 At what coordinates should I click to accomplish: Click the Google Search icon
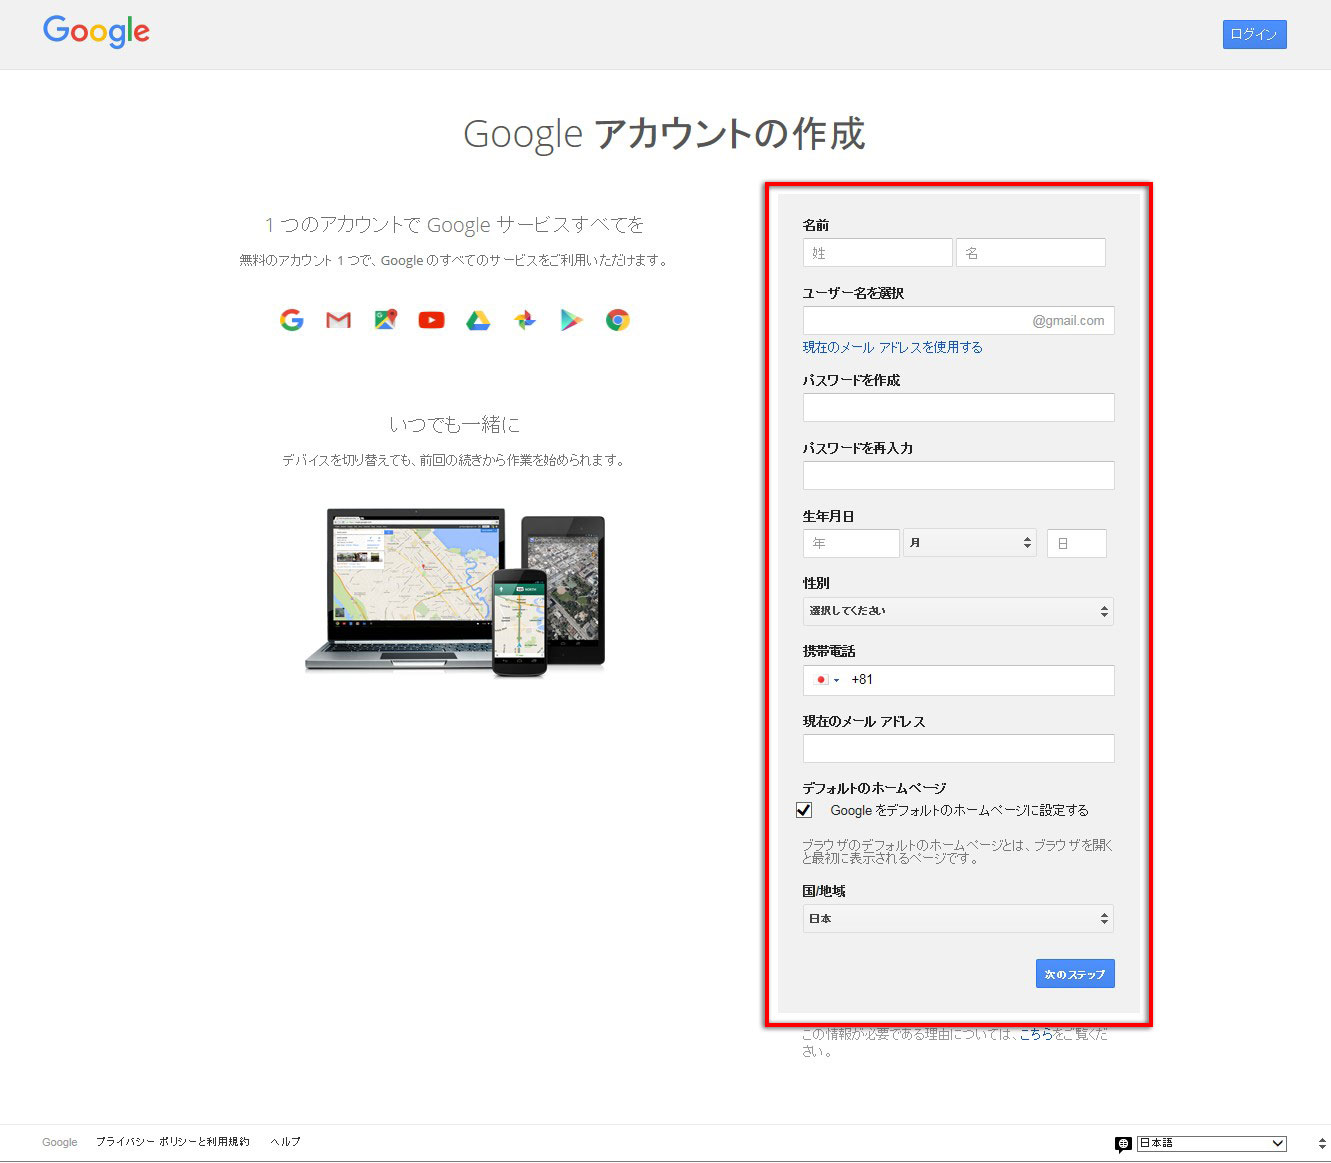(291, 319)
